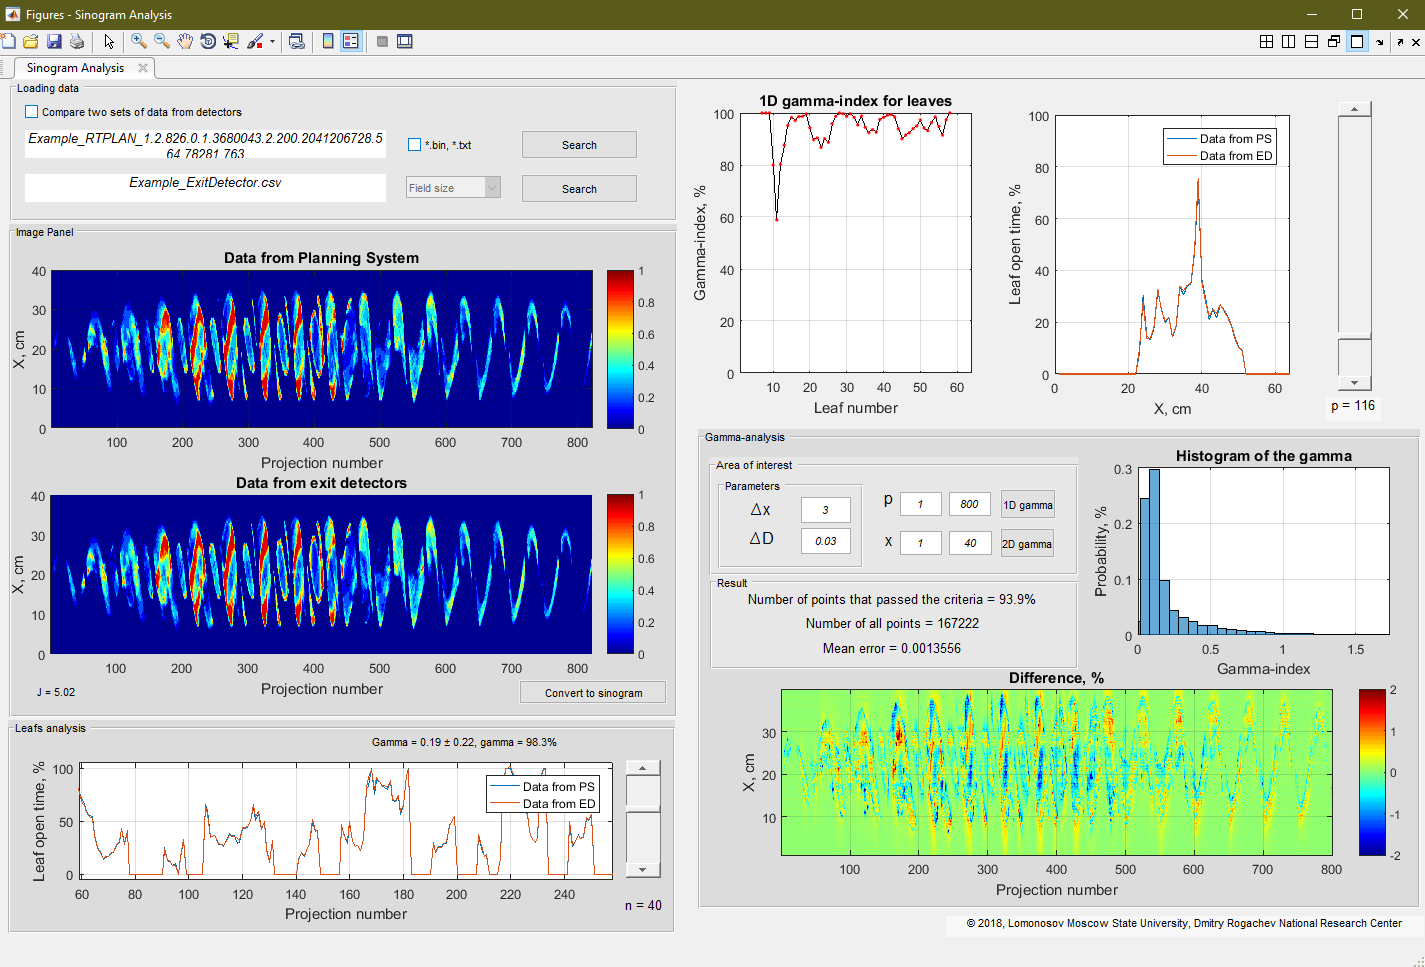The height and width of the screenshot is (967, 1425).
Task: Close the Sinogram Analysis tab
Action: pos(141,68)
